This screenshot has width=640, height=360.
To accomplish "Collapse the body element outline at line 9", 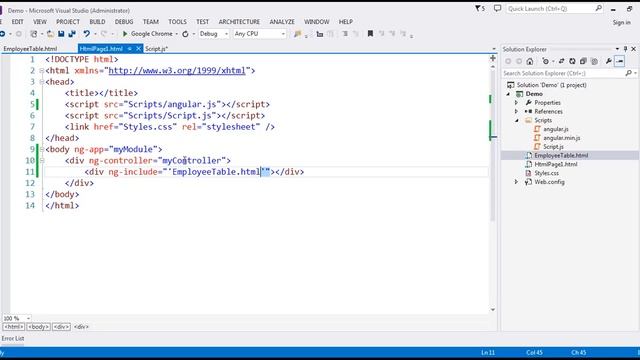I will (42, 149).
